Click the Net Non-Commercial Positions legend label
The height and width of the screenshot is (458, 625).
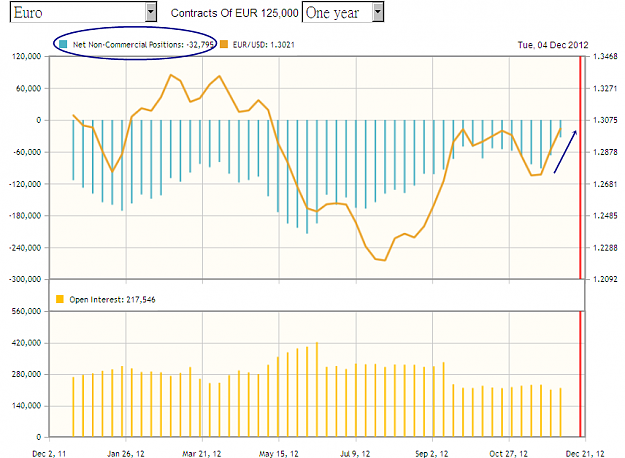[x=143, y=45]
